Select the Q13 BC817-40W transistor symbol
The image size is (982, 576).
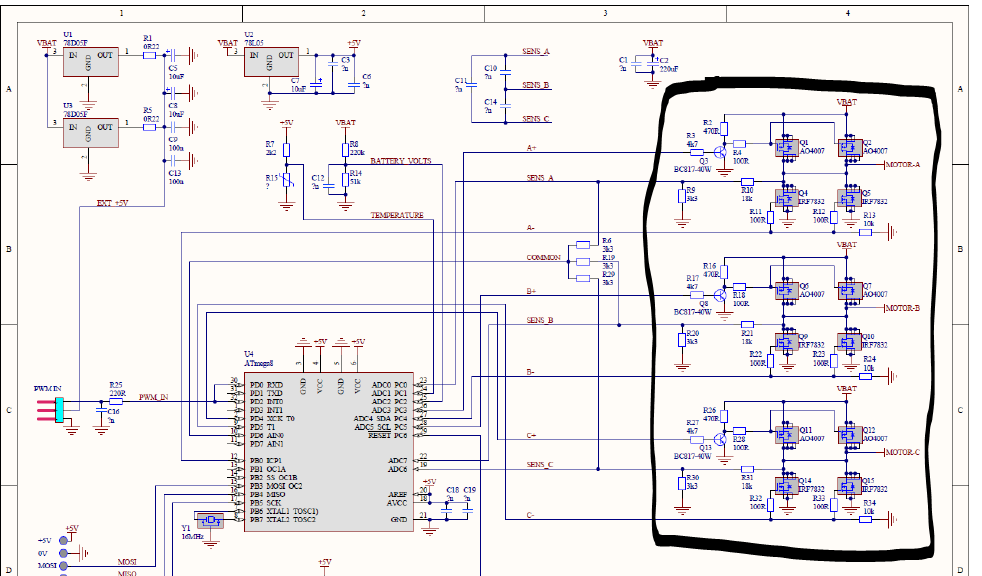pos(721,439)
